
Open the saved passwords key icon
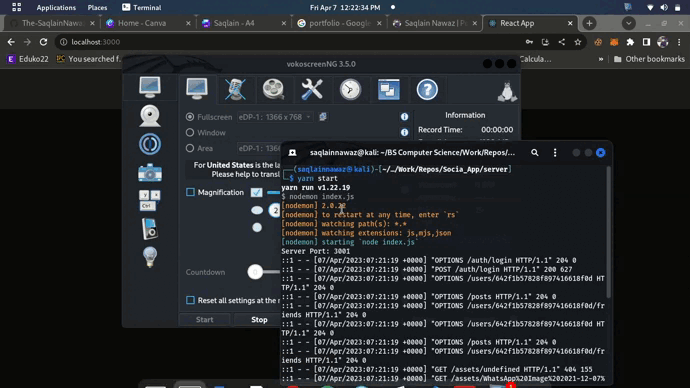tap(529, 42)
